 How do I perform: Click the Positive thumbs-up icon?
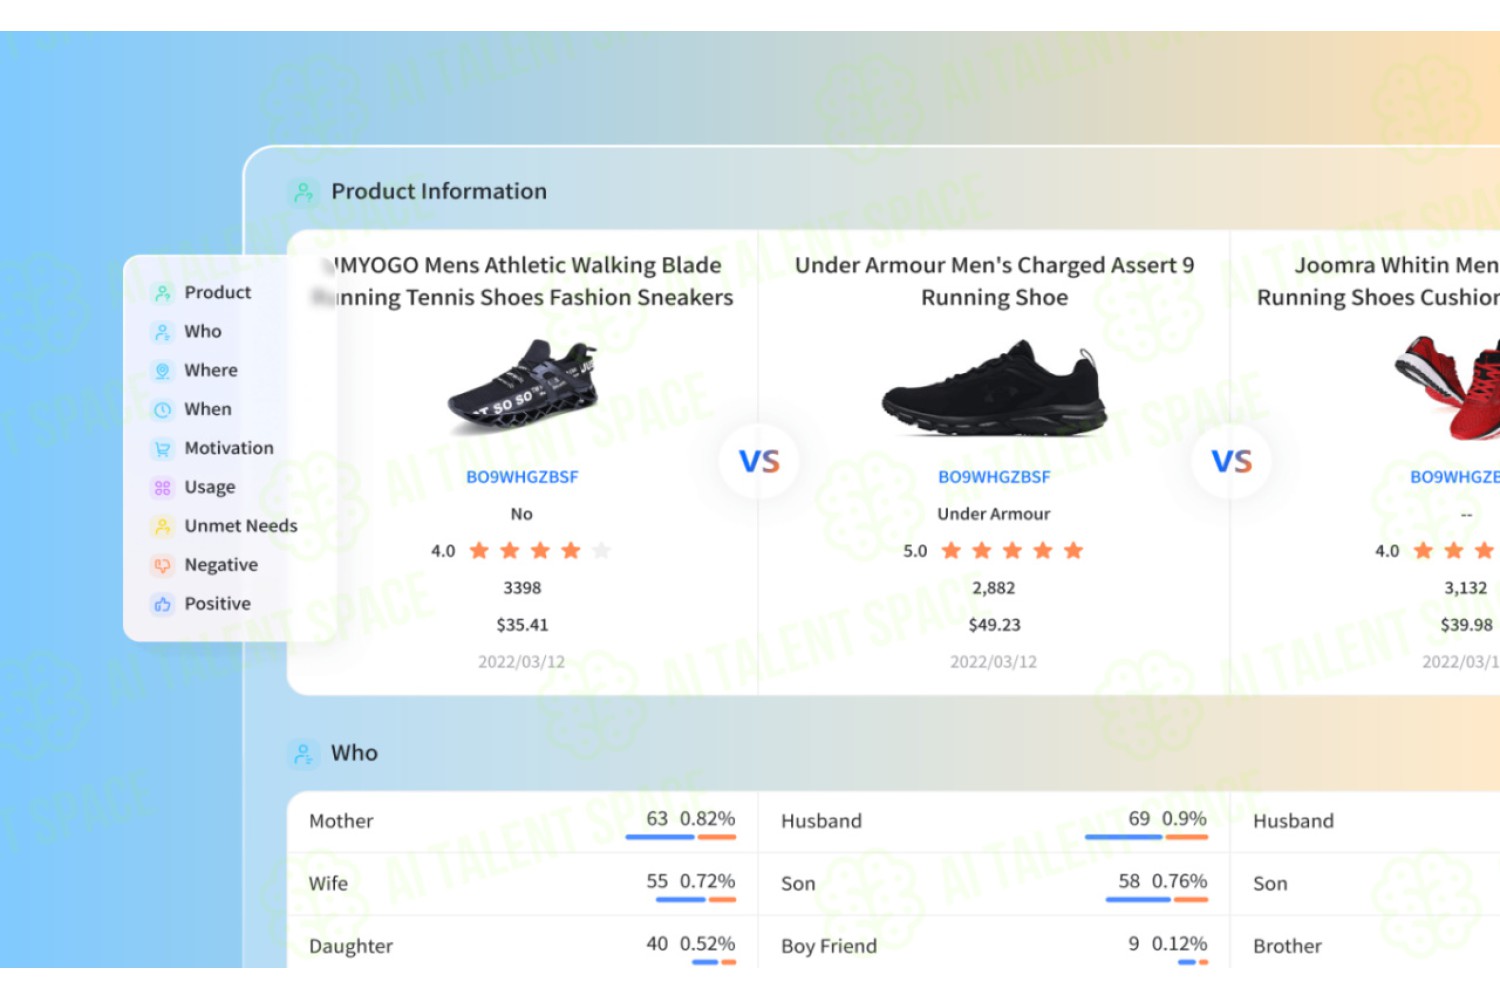pos(162,604)
